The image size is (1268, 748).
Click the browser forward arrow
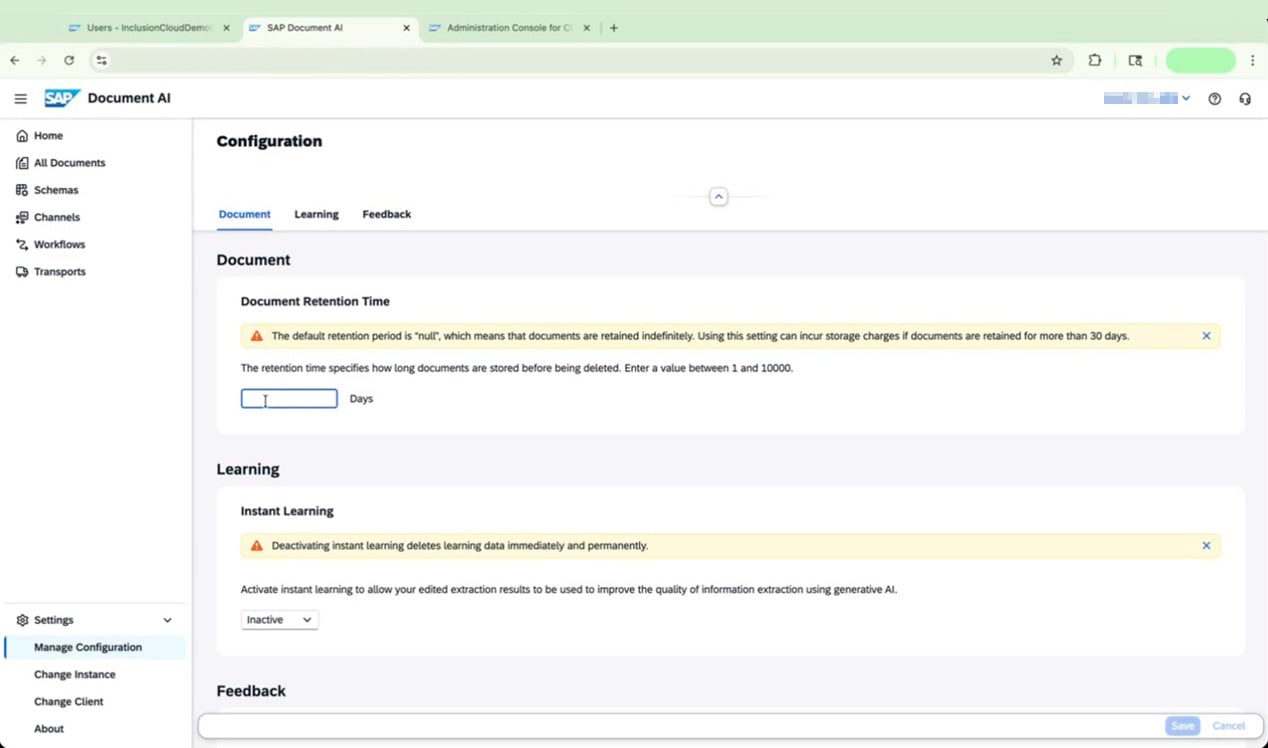[x=42, y=60]
